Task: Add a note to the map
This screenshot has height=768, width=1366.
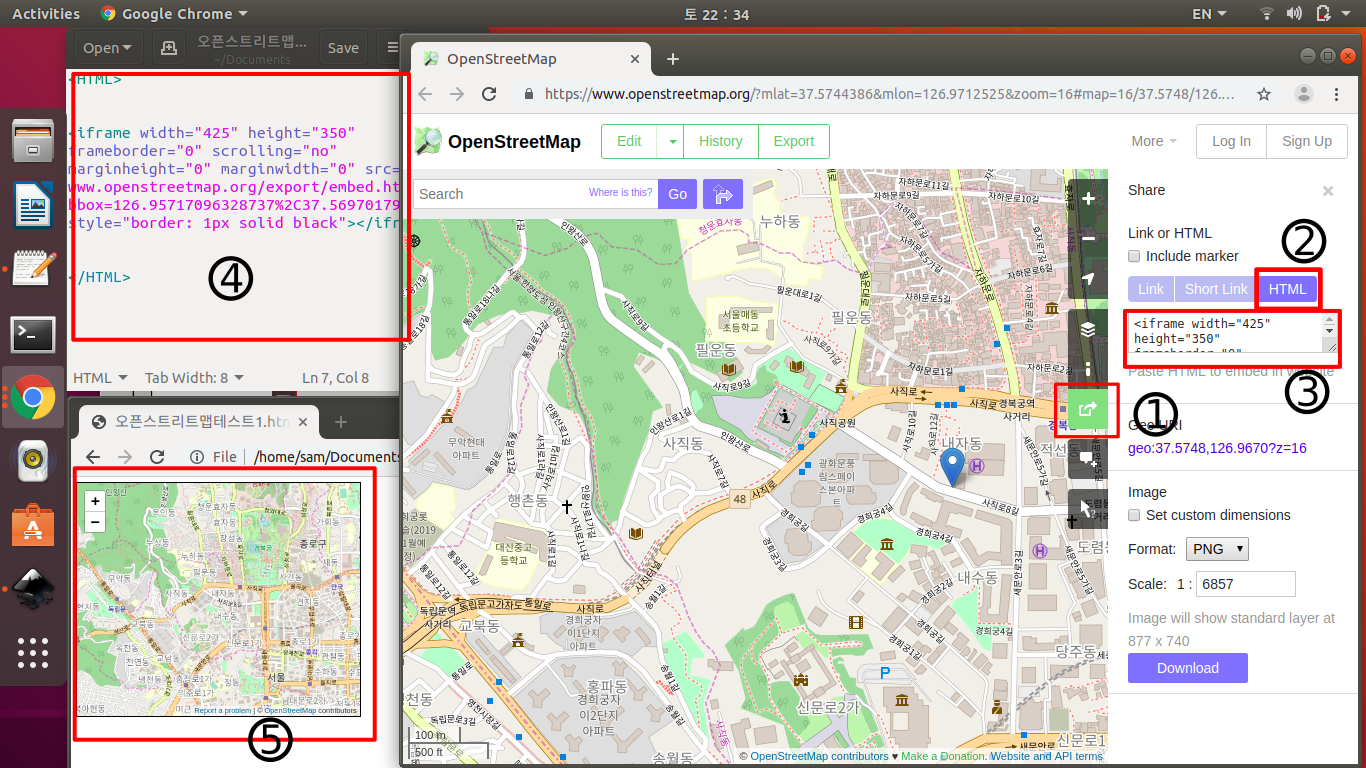Action: 1088,458
